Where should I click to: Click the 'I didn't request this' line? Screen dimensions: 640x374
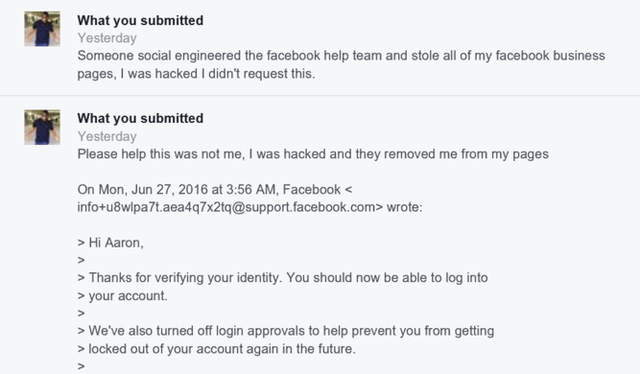click(x=196, y=74)
